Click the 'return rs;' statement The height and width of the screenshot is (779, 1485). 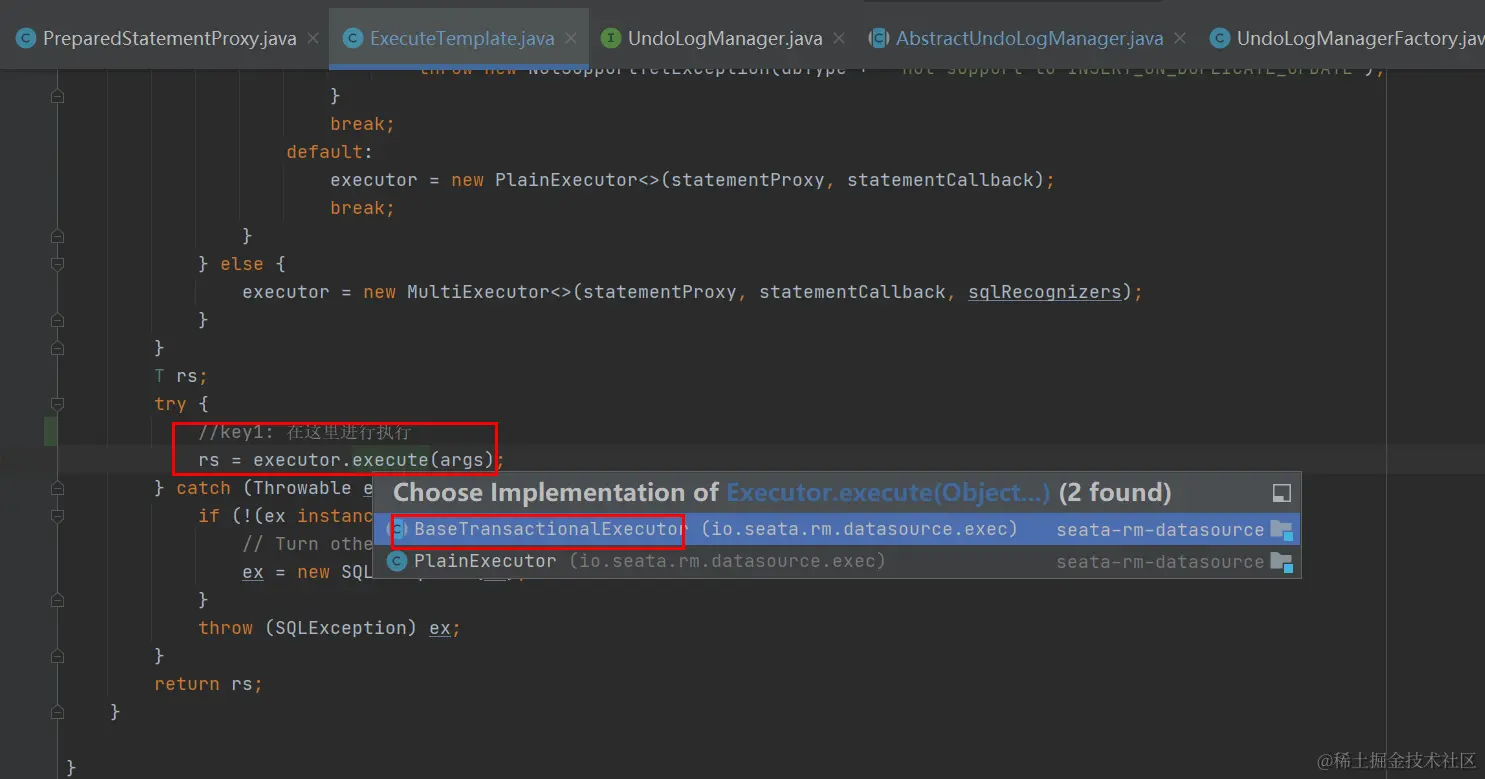[x=208, y=684]
